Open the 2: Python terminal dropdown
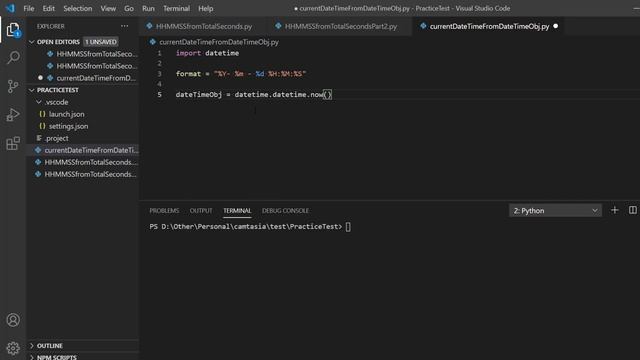Screen dimensions: 640x360 [x=555, y=211]
